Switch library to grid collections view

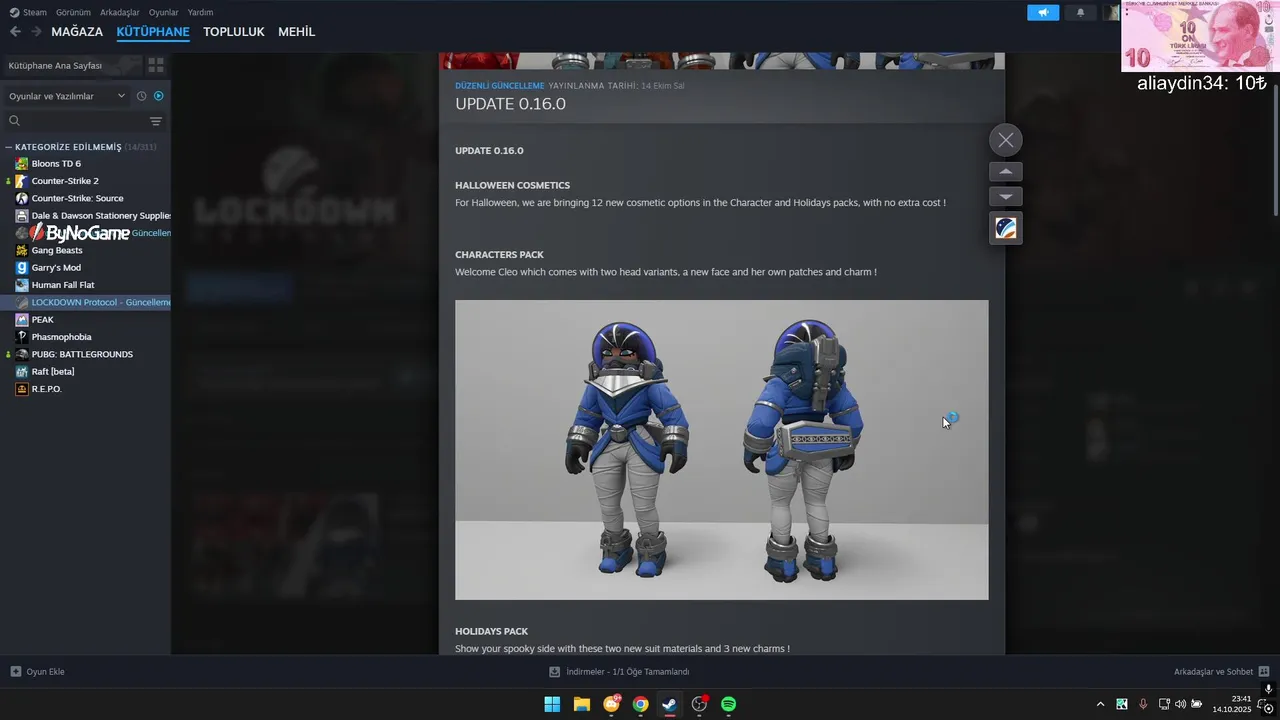(x=156, y=65)
